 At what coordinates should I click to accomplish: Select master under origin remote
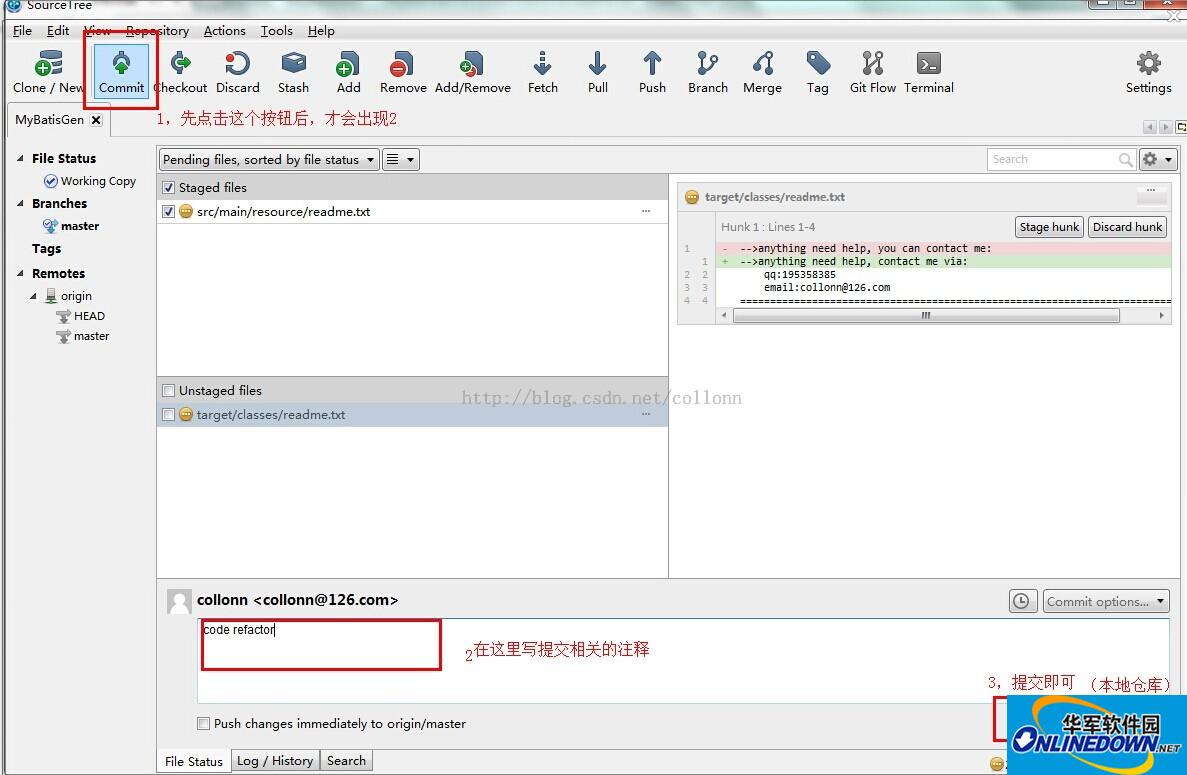tap(83, 336)
